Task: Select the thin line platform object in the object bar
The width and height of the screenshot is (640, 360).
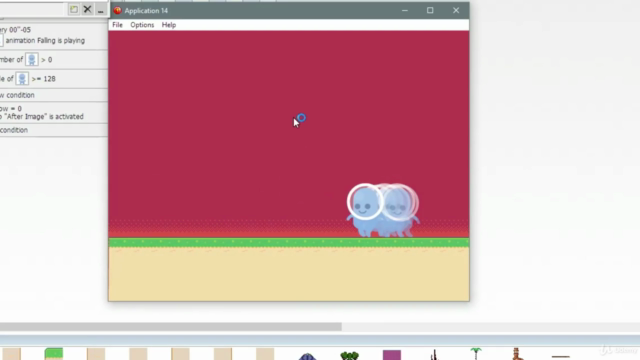Action: (x=560, y=357)
